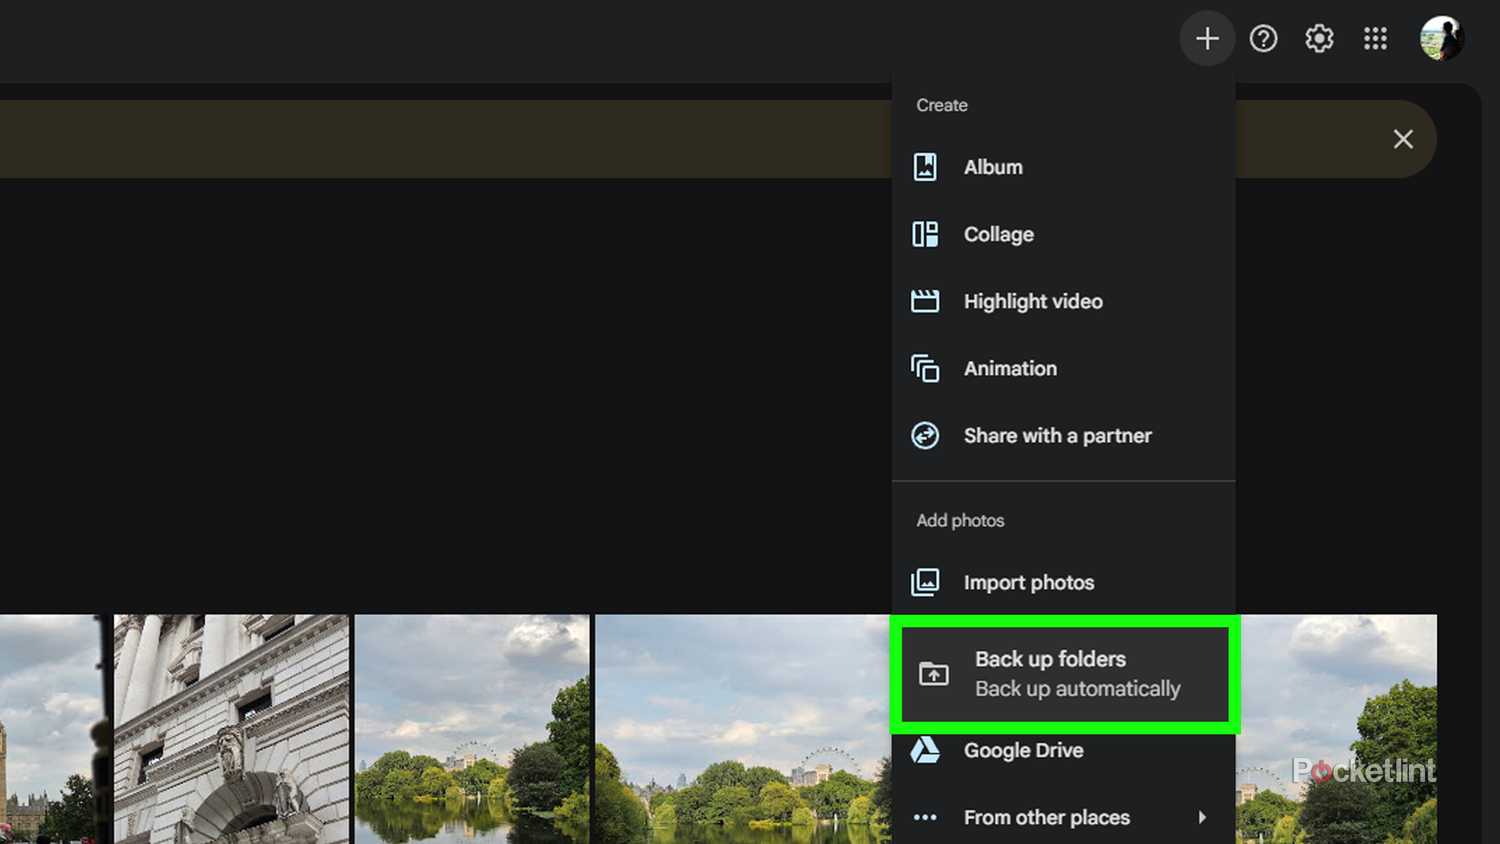Click the Google Drive triangle icon

[x=925, y=750]
